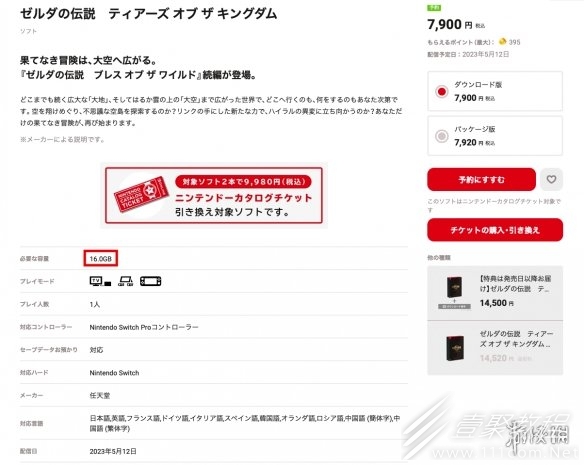Select ダウンロード版 radio option
The height and width of the screenshot is (465, 584).
(442, 91)
